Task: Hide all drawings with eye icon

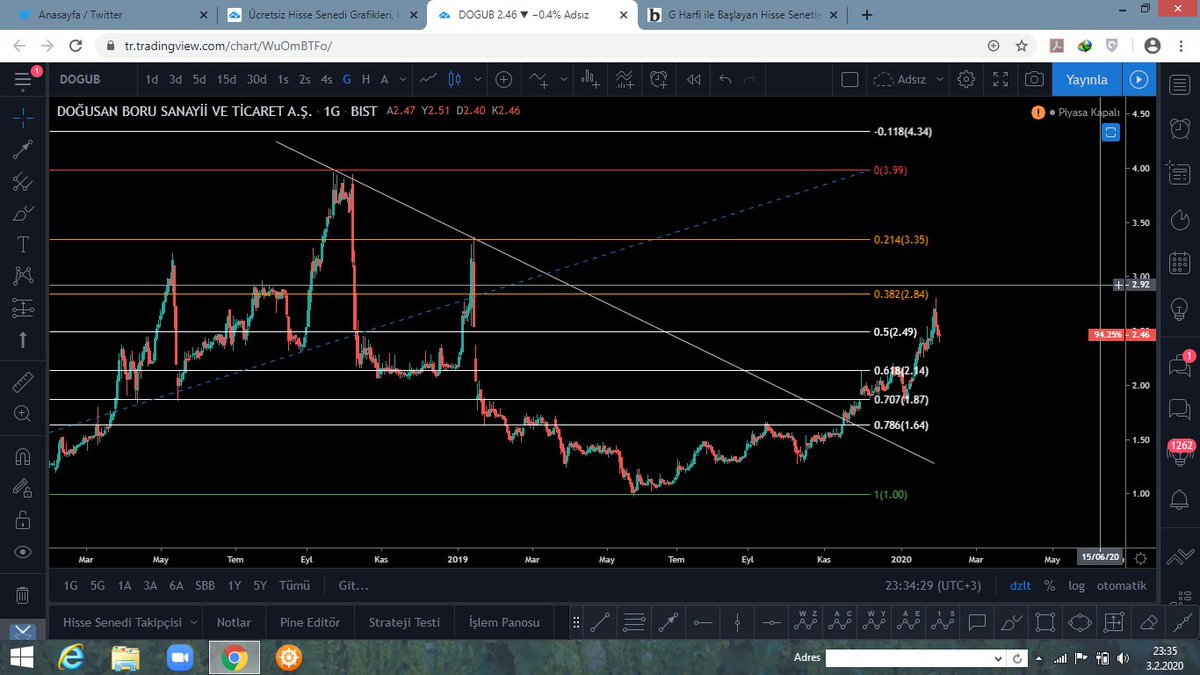Action: [22, 552]
